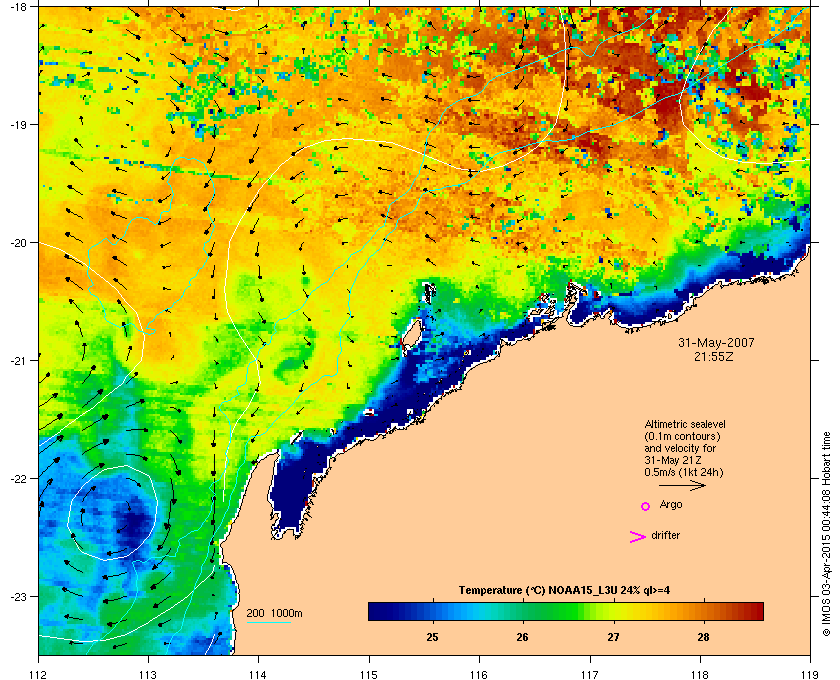Click the latitude axis label -18
The width and height of the screenshot is (840, 680).
click(18, 6)
